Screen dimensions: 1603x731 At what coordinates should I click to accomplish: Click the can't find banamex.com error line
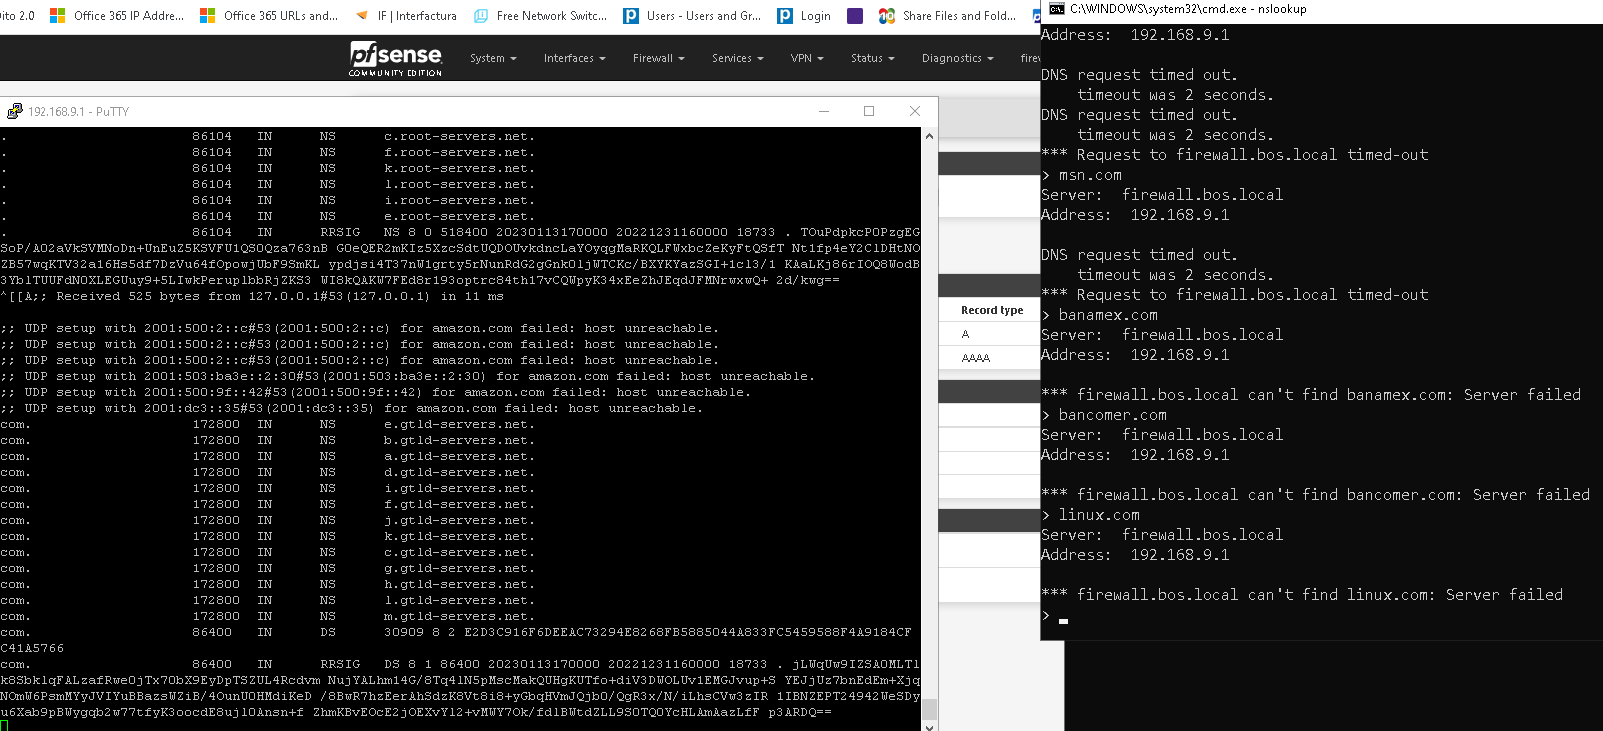(x=1311, y=395)
